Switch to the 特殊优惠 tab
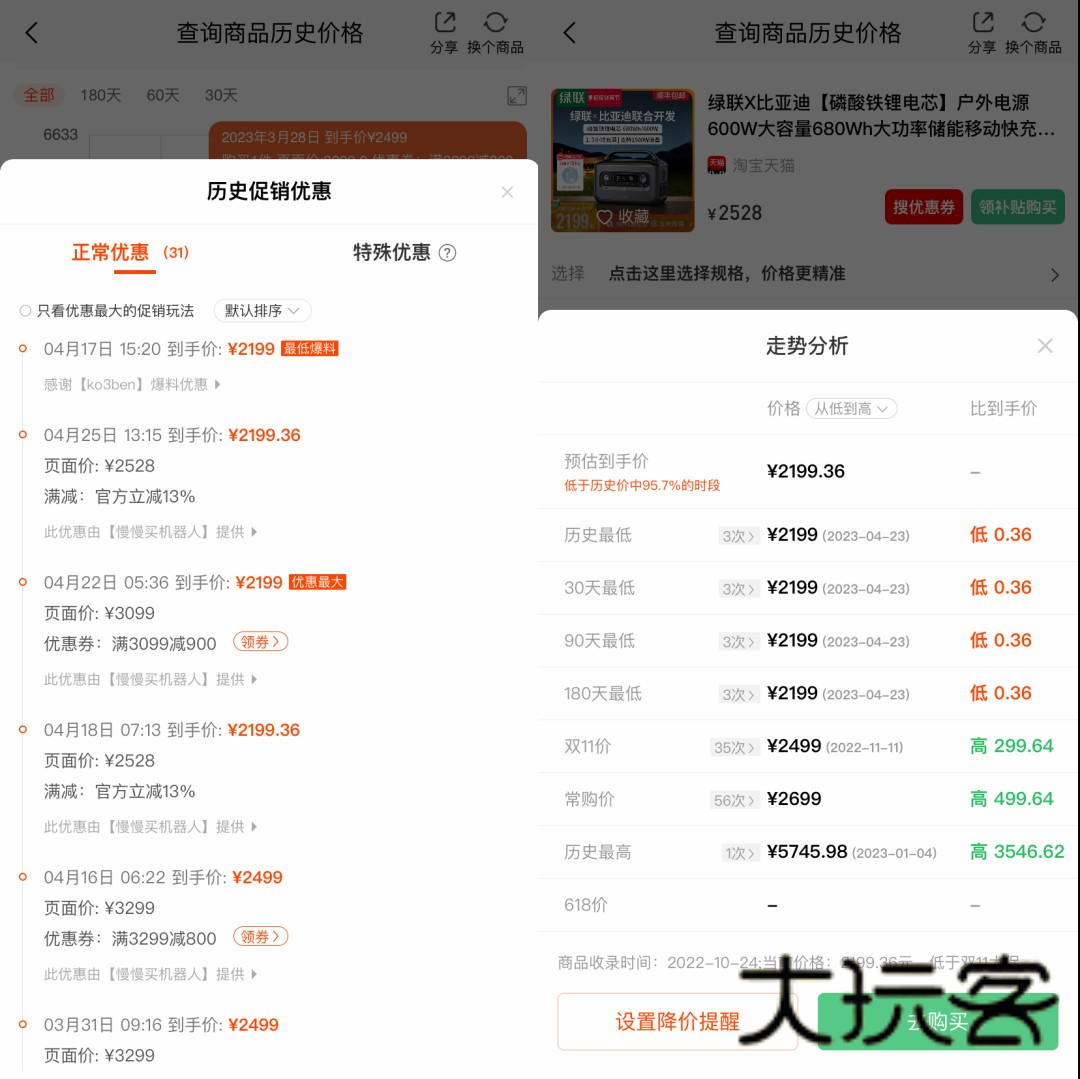The image size is (1080, 1079). pyautogui.click(x=392, y=253)
